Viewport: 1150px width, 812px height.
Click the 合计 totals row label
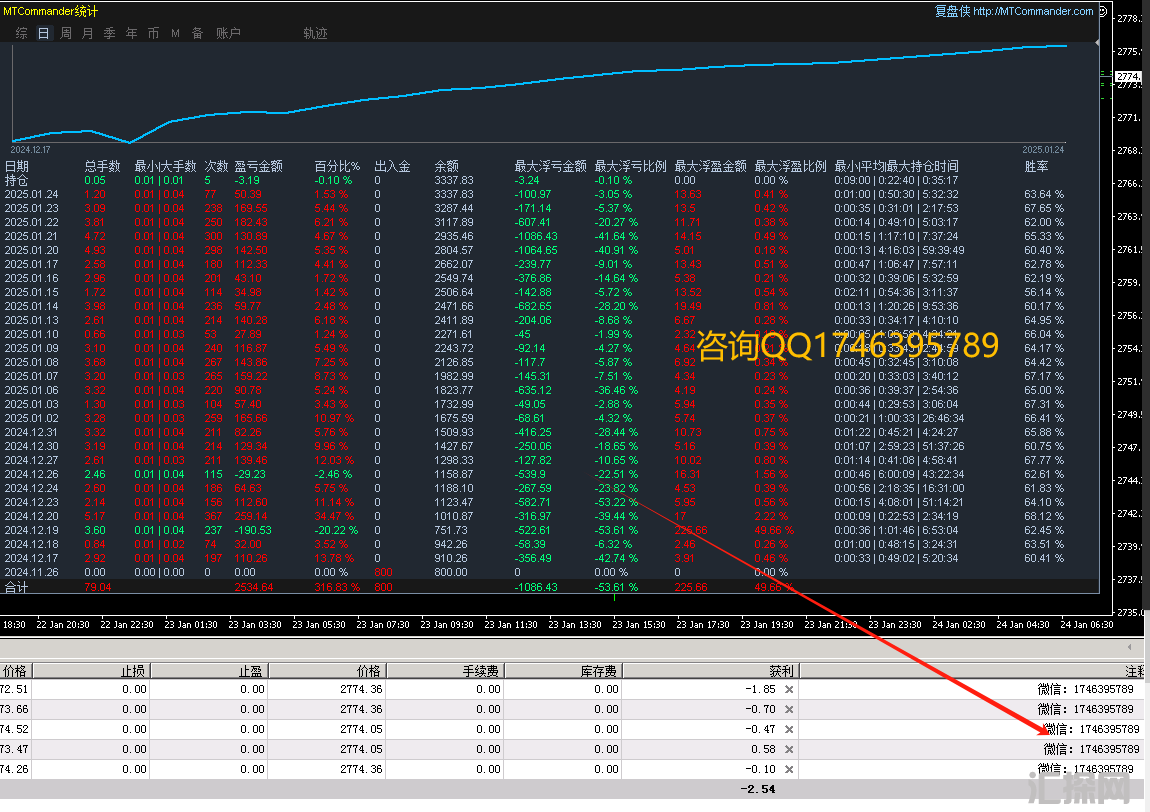[x=16, y=588]
